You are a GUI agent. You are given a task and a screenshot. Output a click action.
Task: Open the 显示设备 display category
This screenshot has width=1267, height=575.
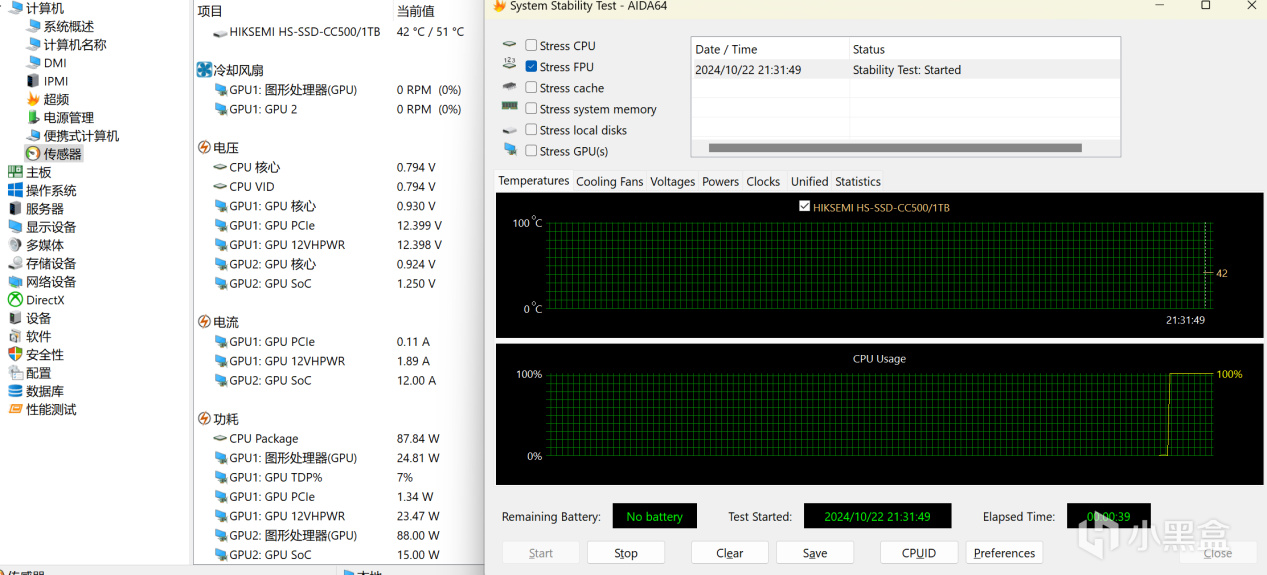pyautogui.click(x=51, y=226)
